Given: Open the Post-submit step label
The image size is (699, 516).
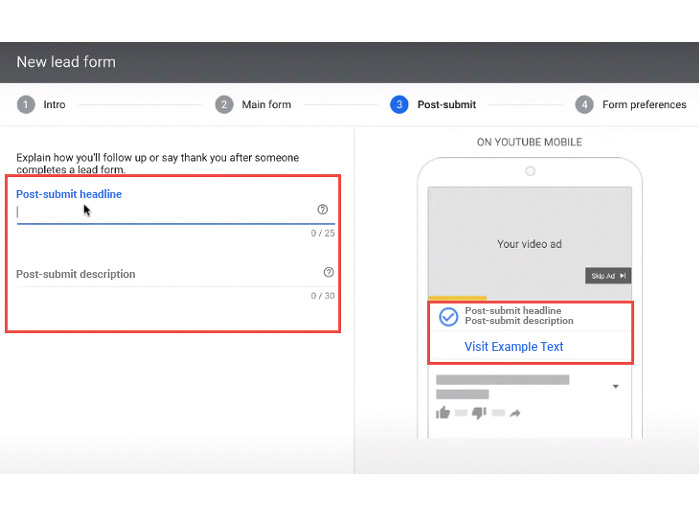Looking at the screenshot, I should tap(447, 104).
